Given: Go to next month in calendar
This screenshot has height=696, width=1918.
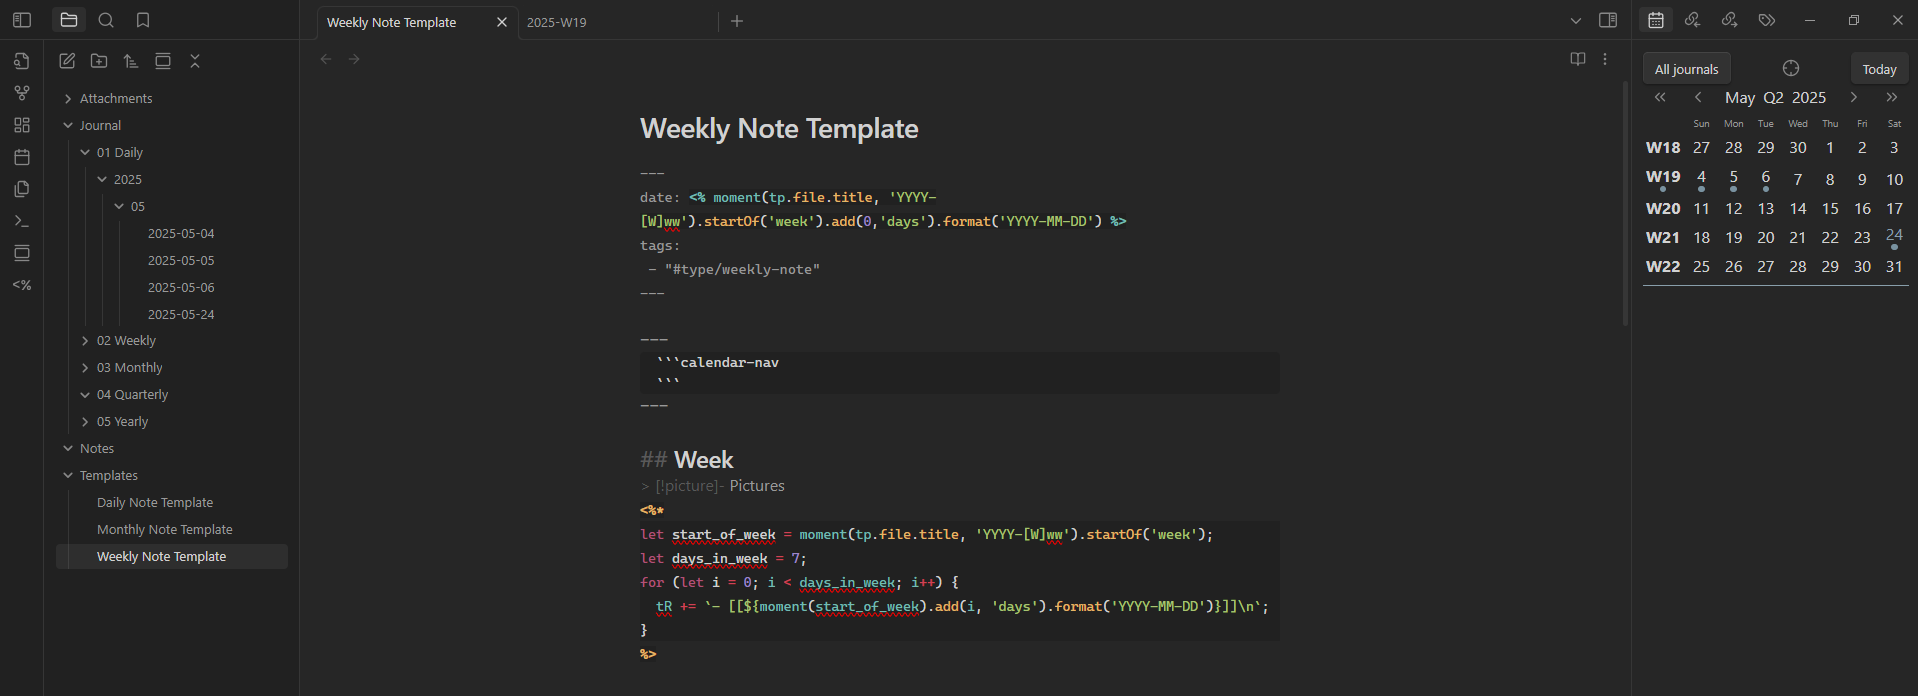Looking at the screenshot, I should pyautogui.click(x=1854, y=97).
